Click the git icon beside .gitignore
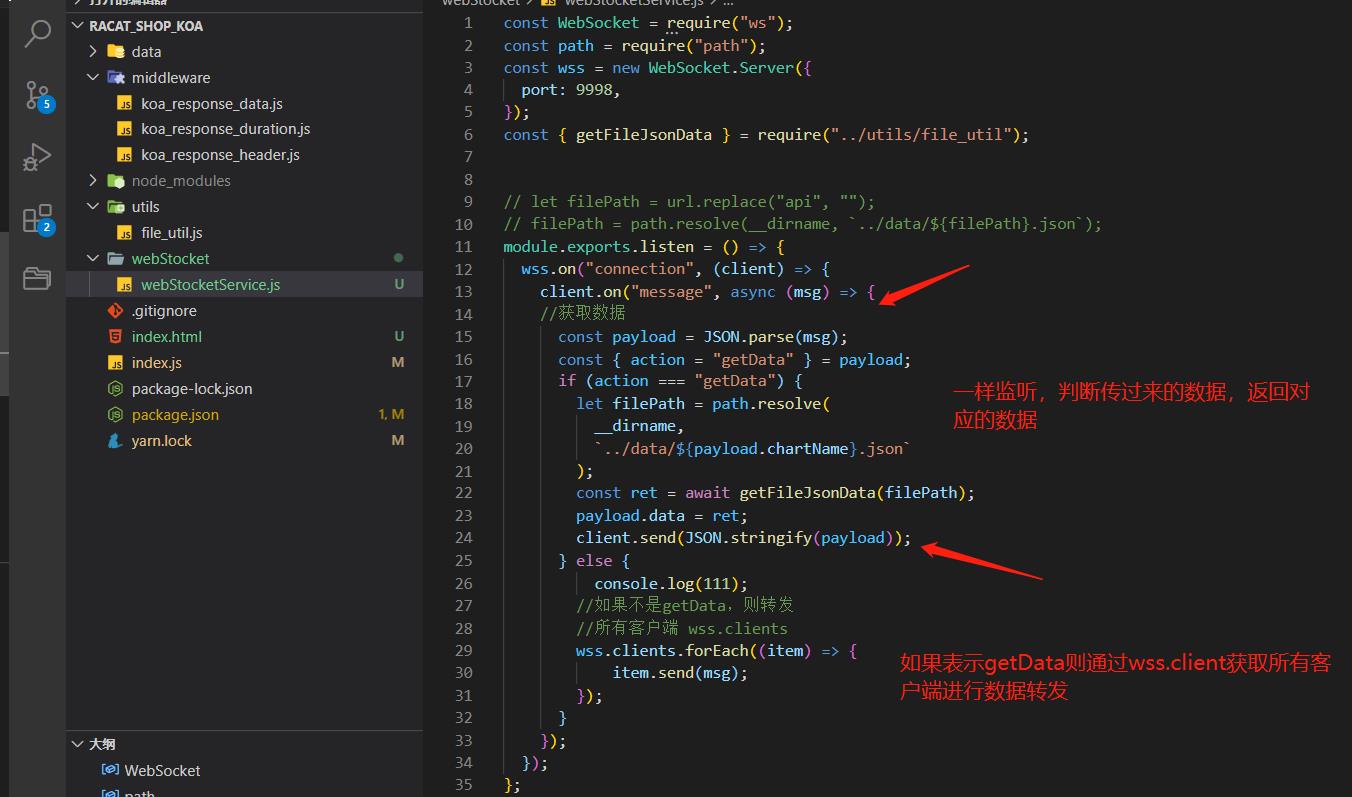The image size is (1352, 797). [115, 311]
